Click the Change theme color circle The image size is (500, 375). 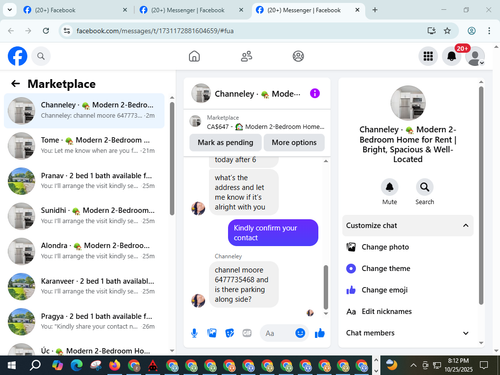[x=351, y=268]
